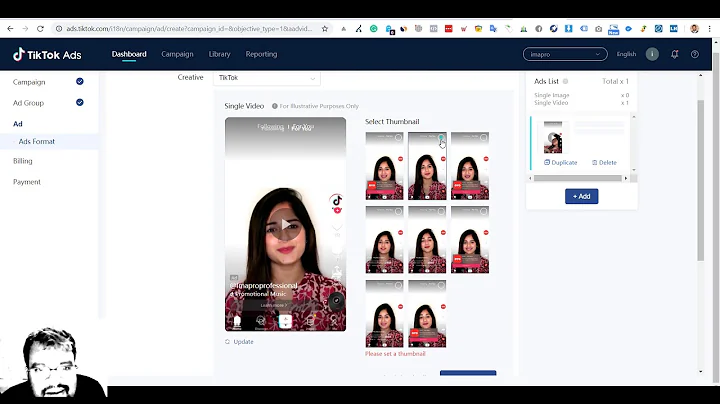Click the blue download arrow extension icon
Screen dimensions: 720x404
[x=568, y=28]
